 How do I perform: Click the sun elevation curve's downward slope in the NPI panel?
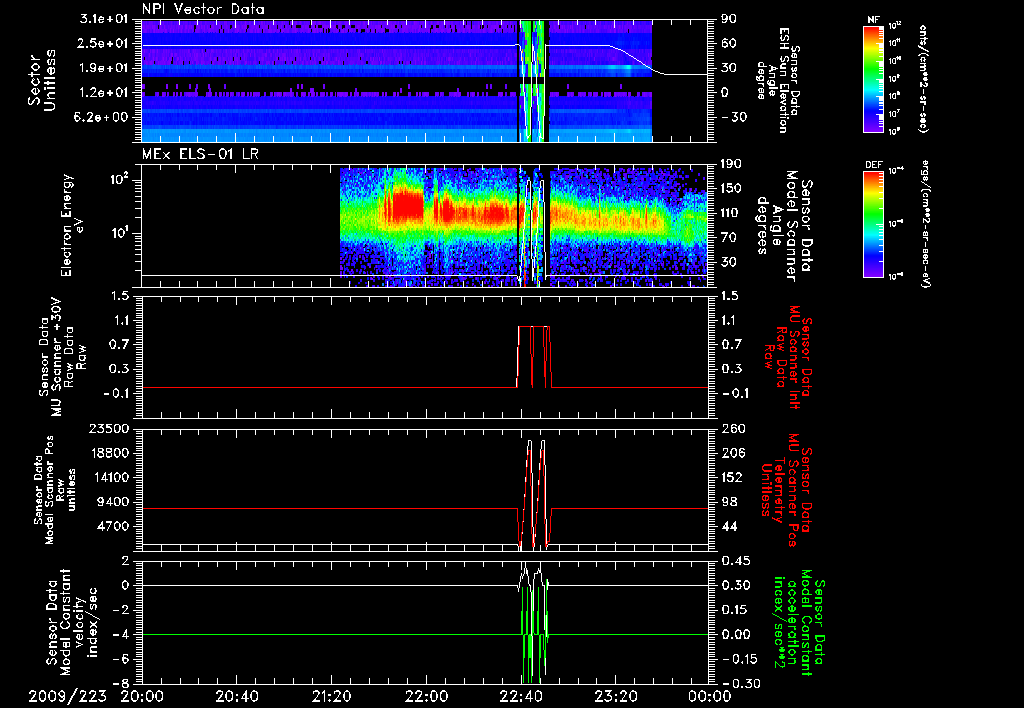(637, 59)
